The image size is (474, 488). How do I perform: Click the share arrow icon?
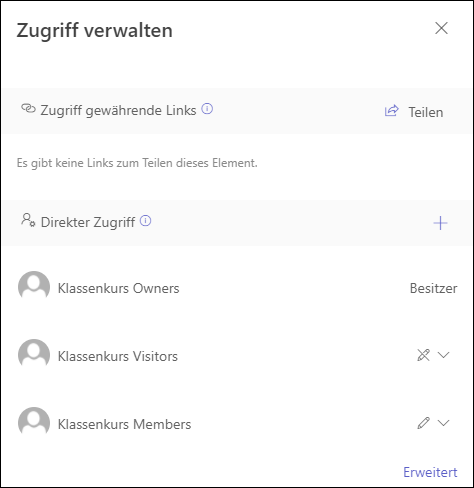click(392, 111)
